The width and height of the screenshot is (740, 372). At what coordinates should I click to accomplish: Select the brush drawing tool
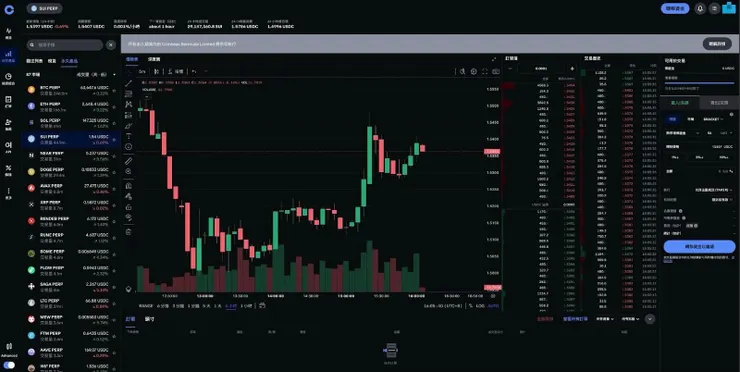point(128,126)
